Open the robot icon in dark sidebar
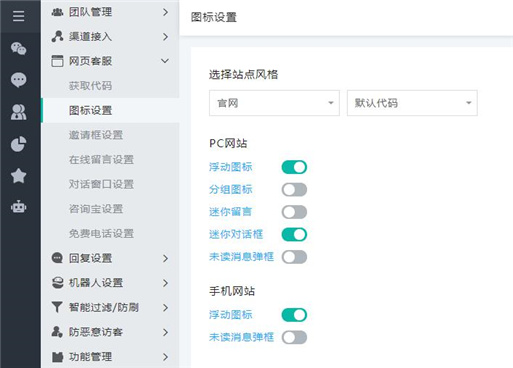 click(x=19, y=207)
